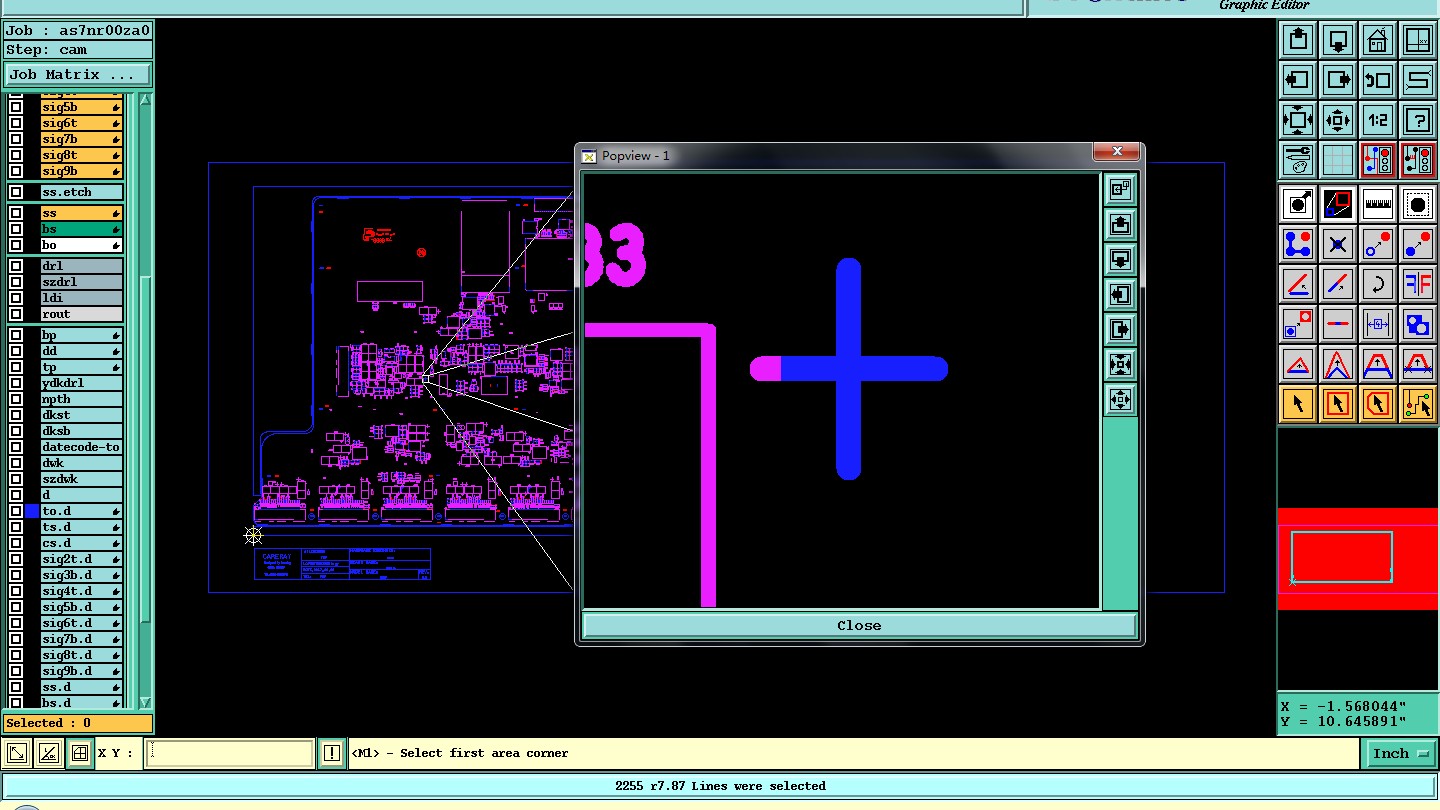This screenshot has height=810, width=1440.
Task: Select the datecode-to layer row
Action: [x=81, y=447]
